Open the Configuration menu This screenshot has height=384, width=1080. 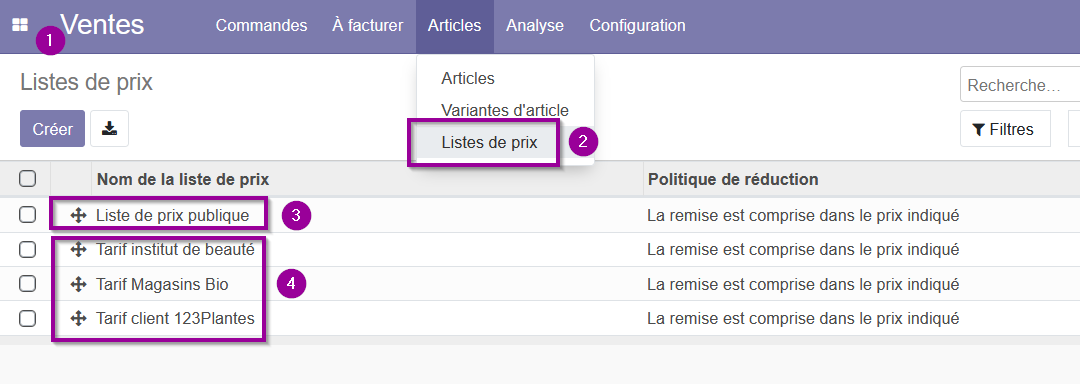click(637, 25)
